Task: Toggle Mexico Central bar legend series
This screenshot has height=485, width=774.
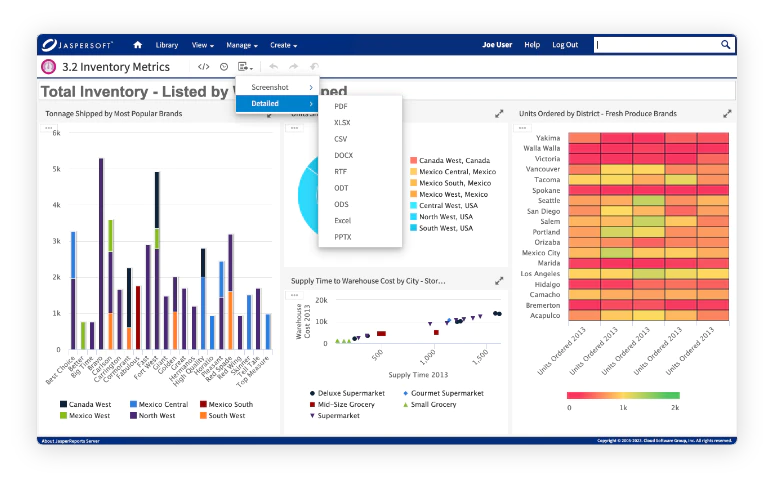Action: (159, 404)
